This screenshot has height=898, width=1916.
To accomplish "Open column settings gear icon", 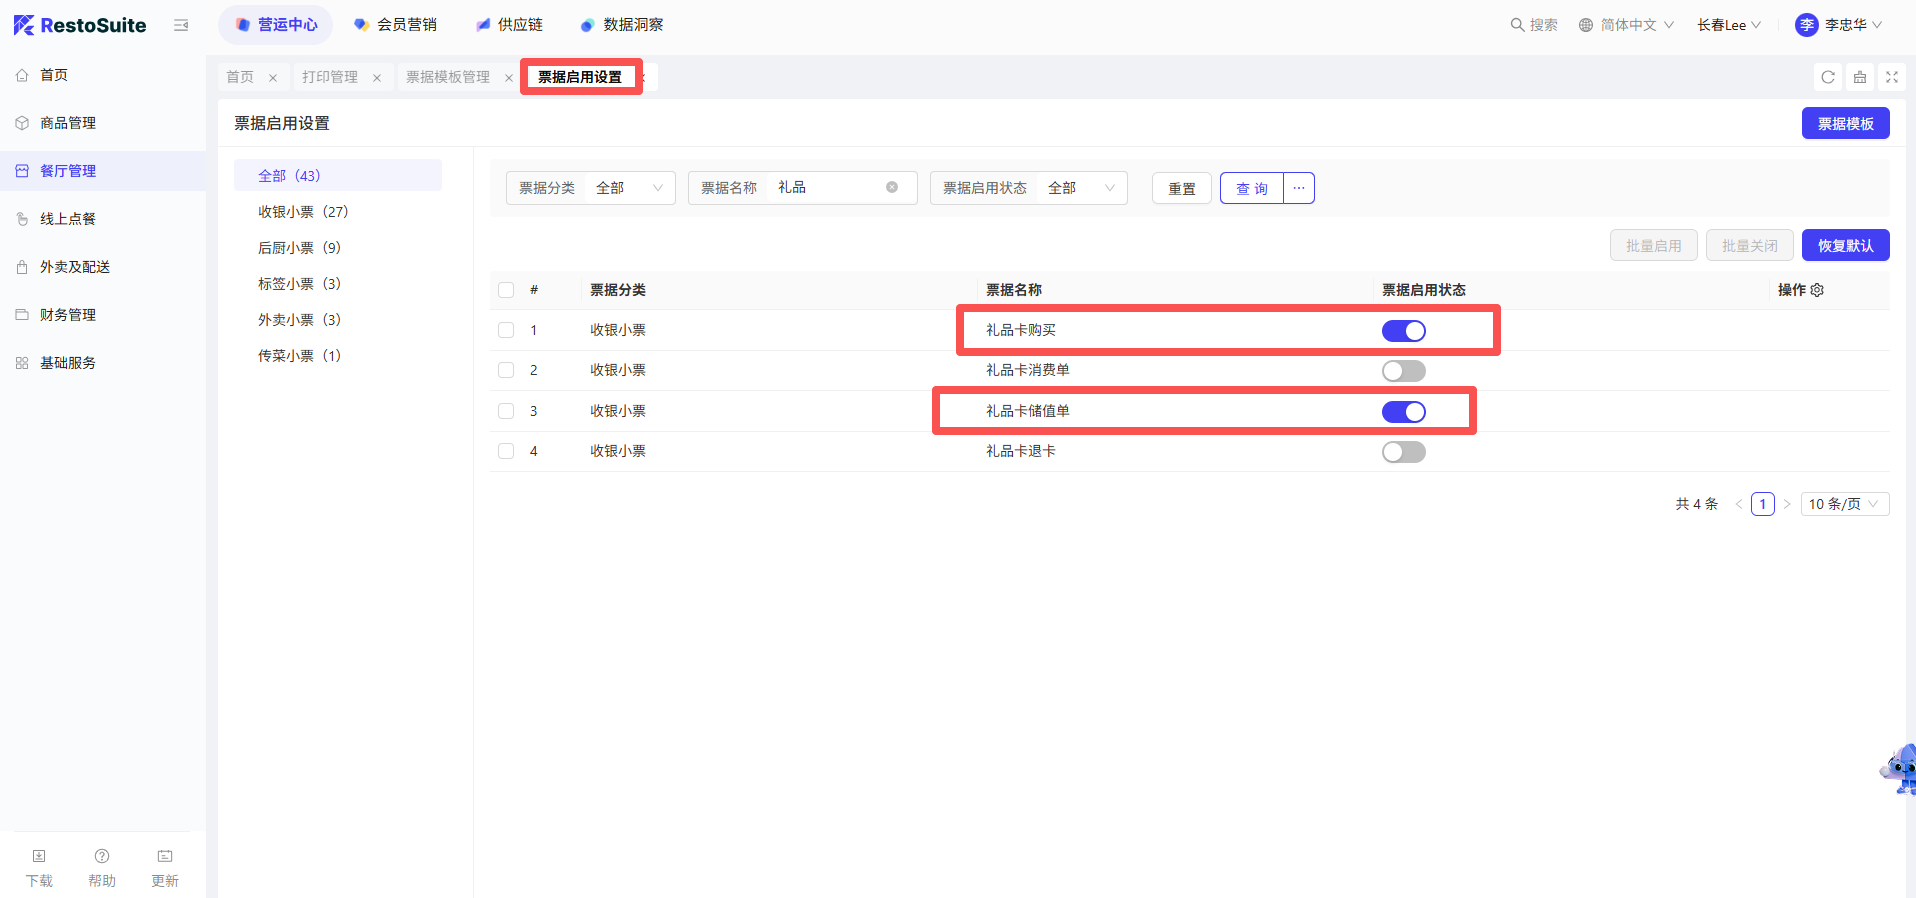I will [x=1817, y=290].
